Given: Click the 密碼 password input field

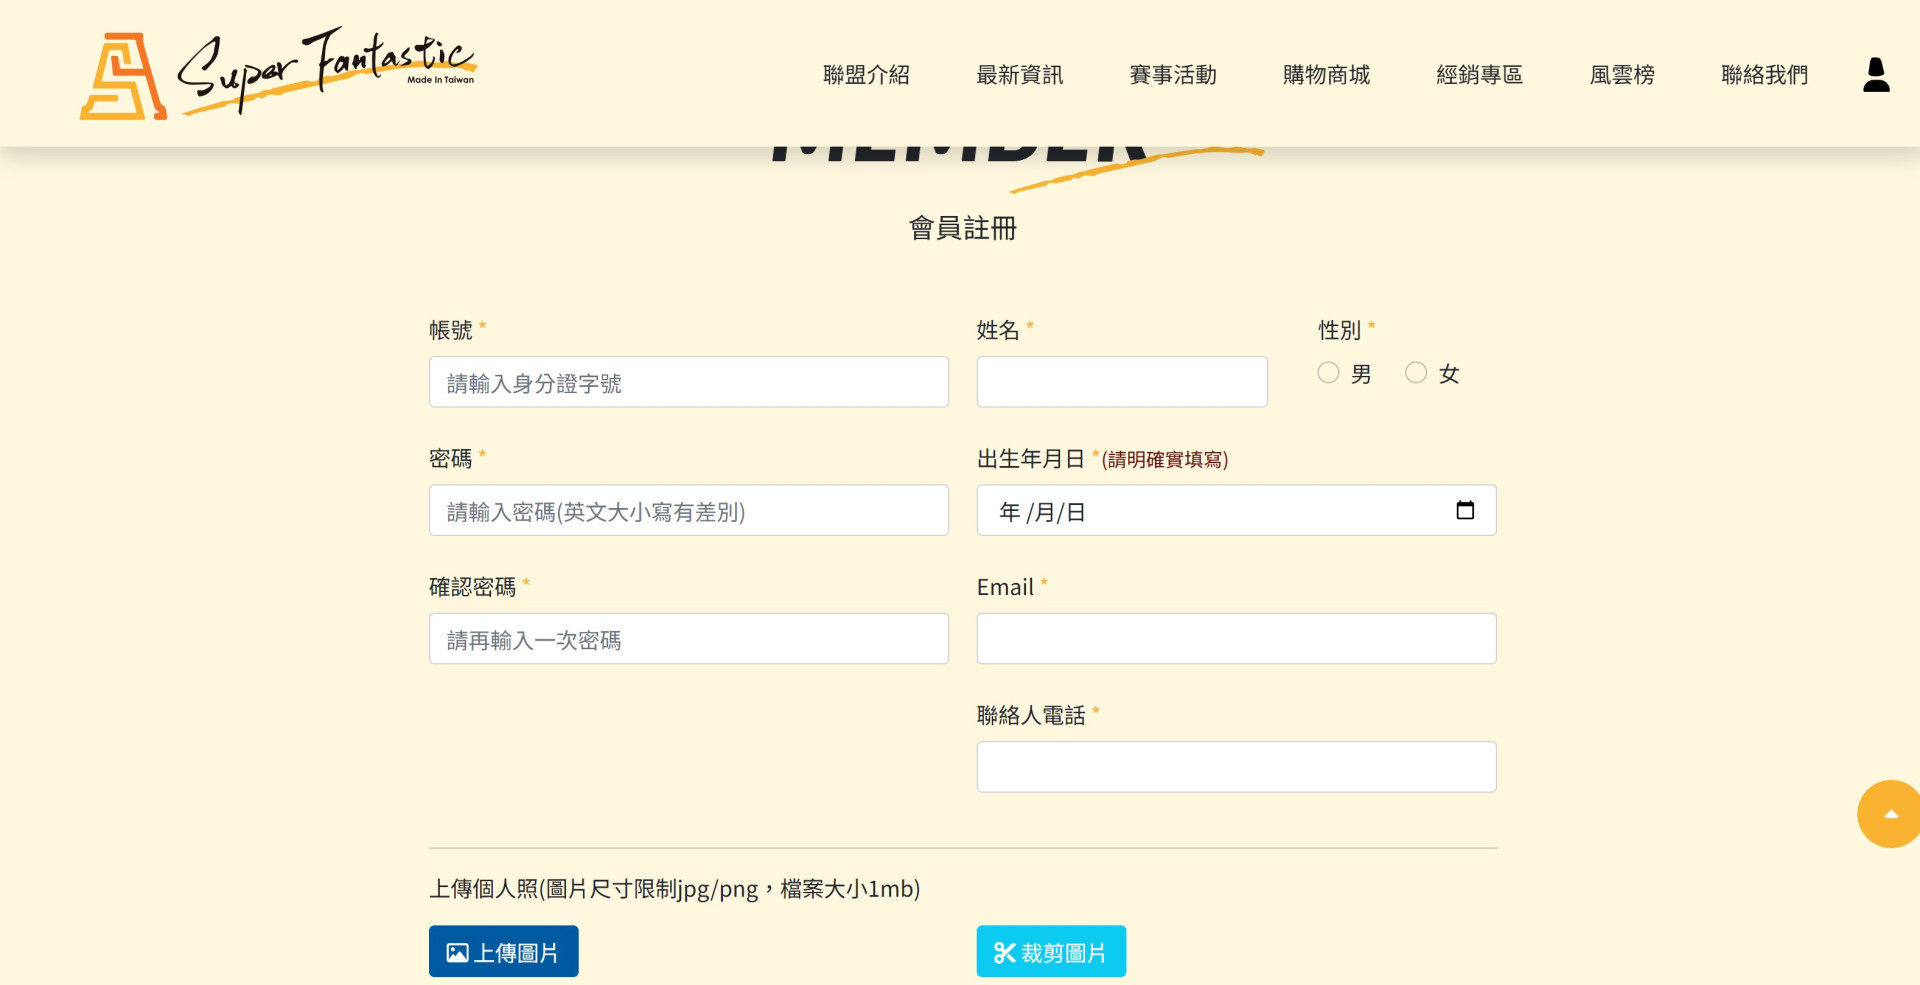Looking at the screenshot, I should [688, 510].
